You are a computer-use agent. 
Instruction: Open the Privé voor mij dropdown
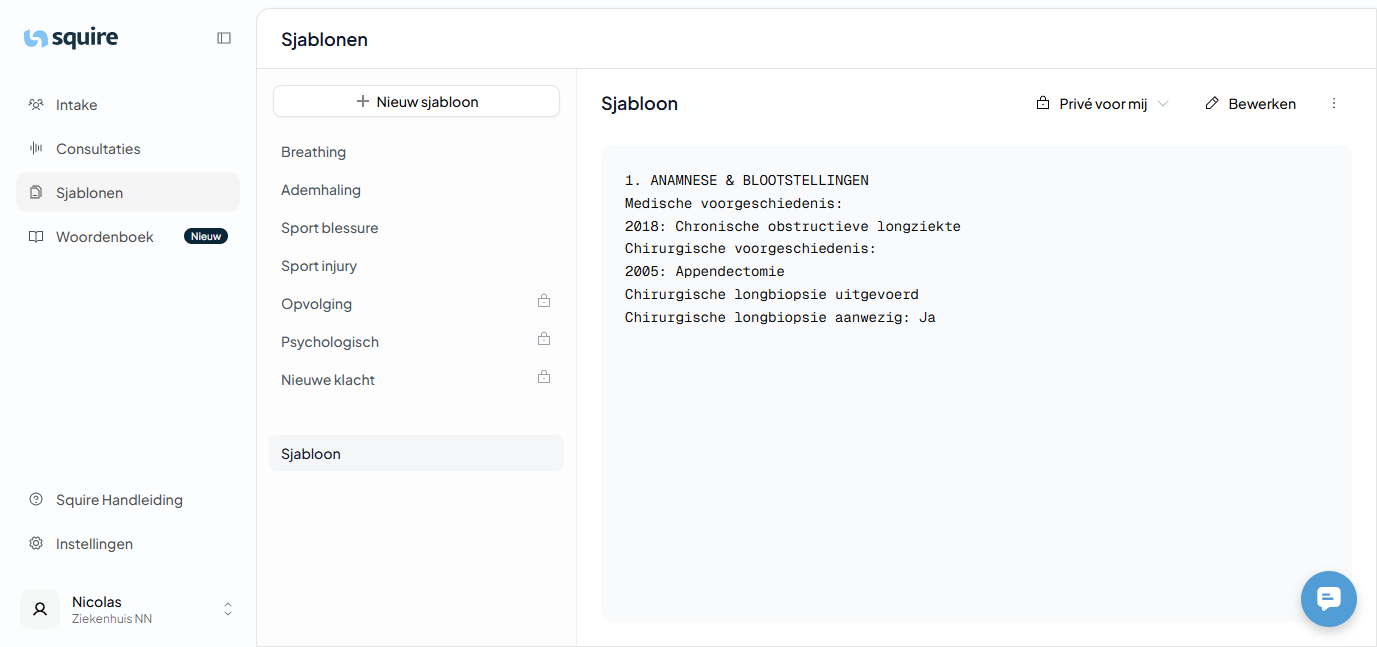click(1103, 104)
